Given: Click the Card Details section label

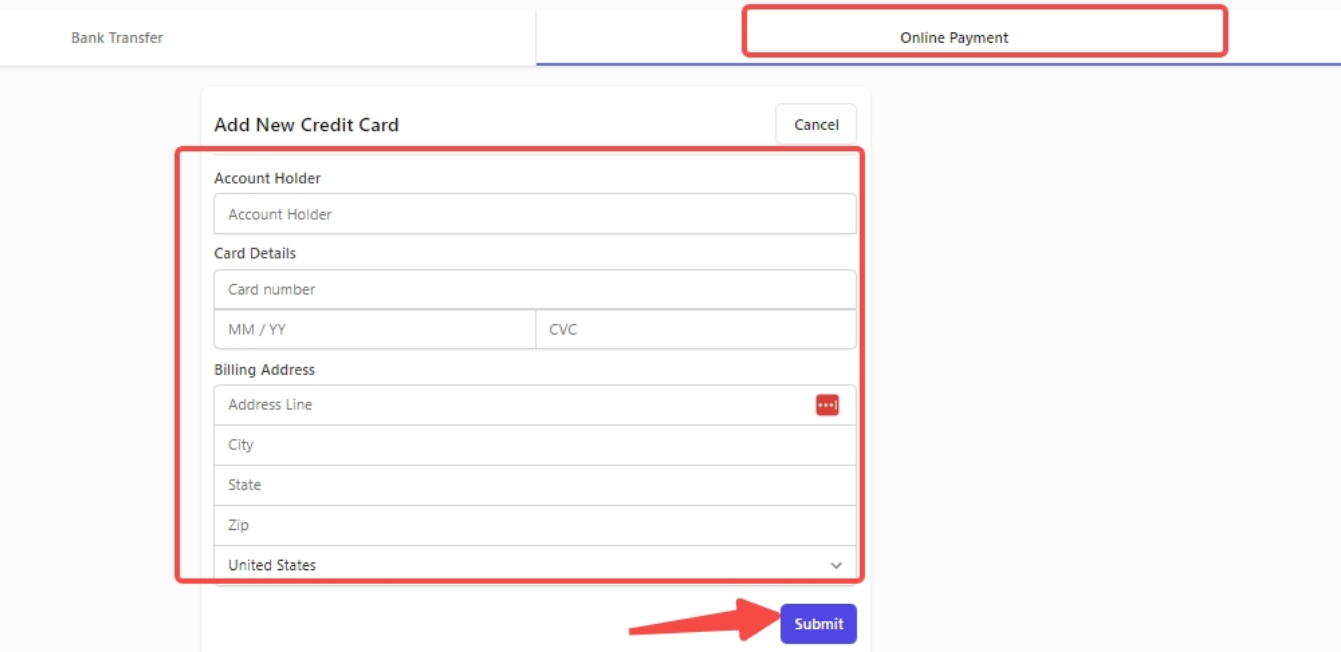Looking at the screenshot, I should [255, 253].
